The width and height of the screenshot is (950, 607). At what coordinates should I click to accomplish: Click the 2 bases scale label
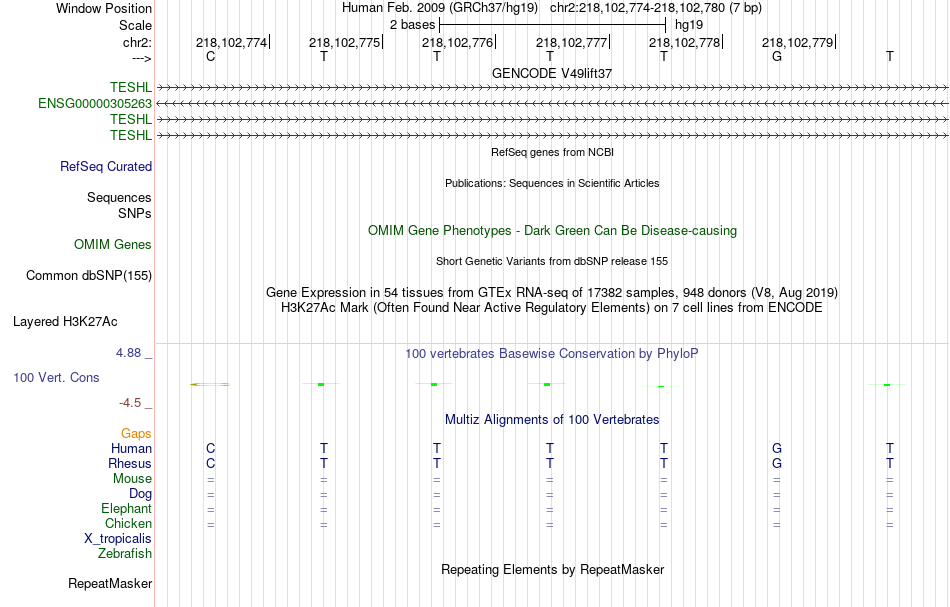412,25
